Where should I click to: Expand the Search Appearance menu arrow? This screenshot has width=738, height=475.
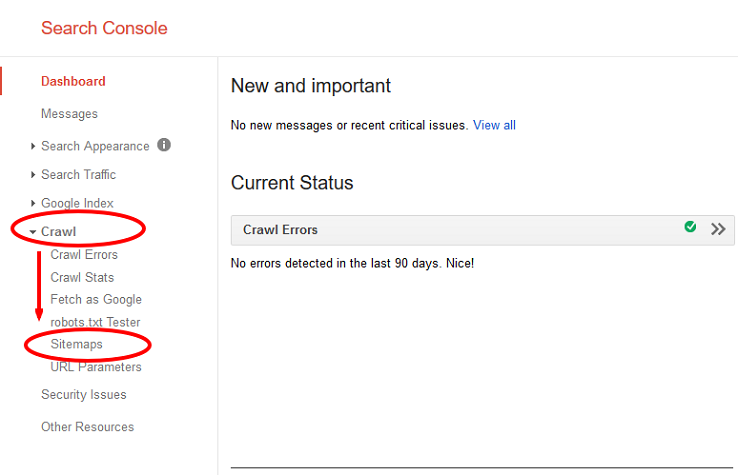[33, 146]
